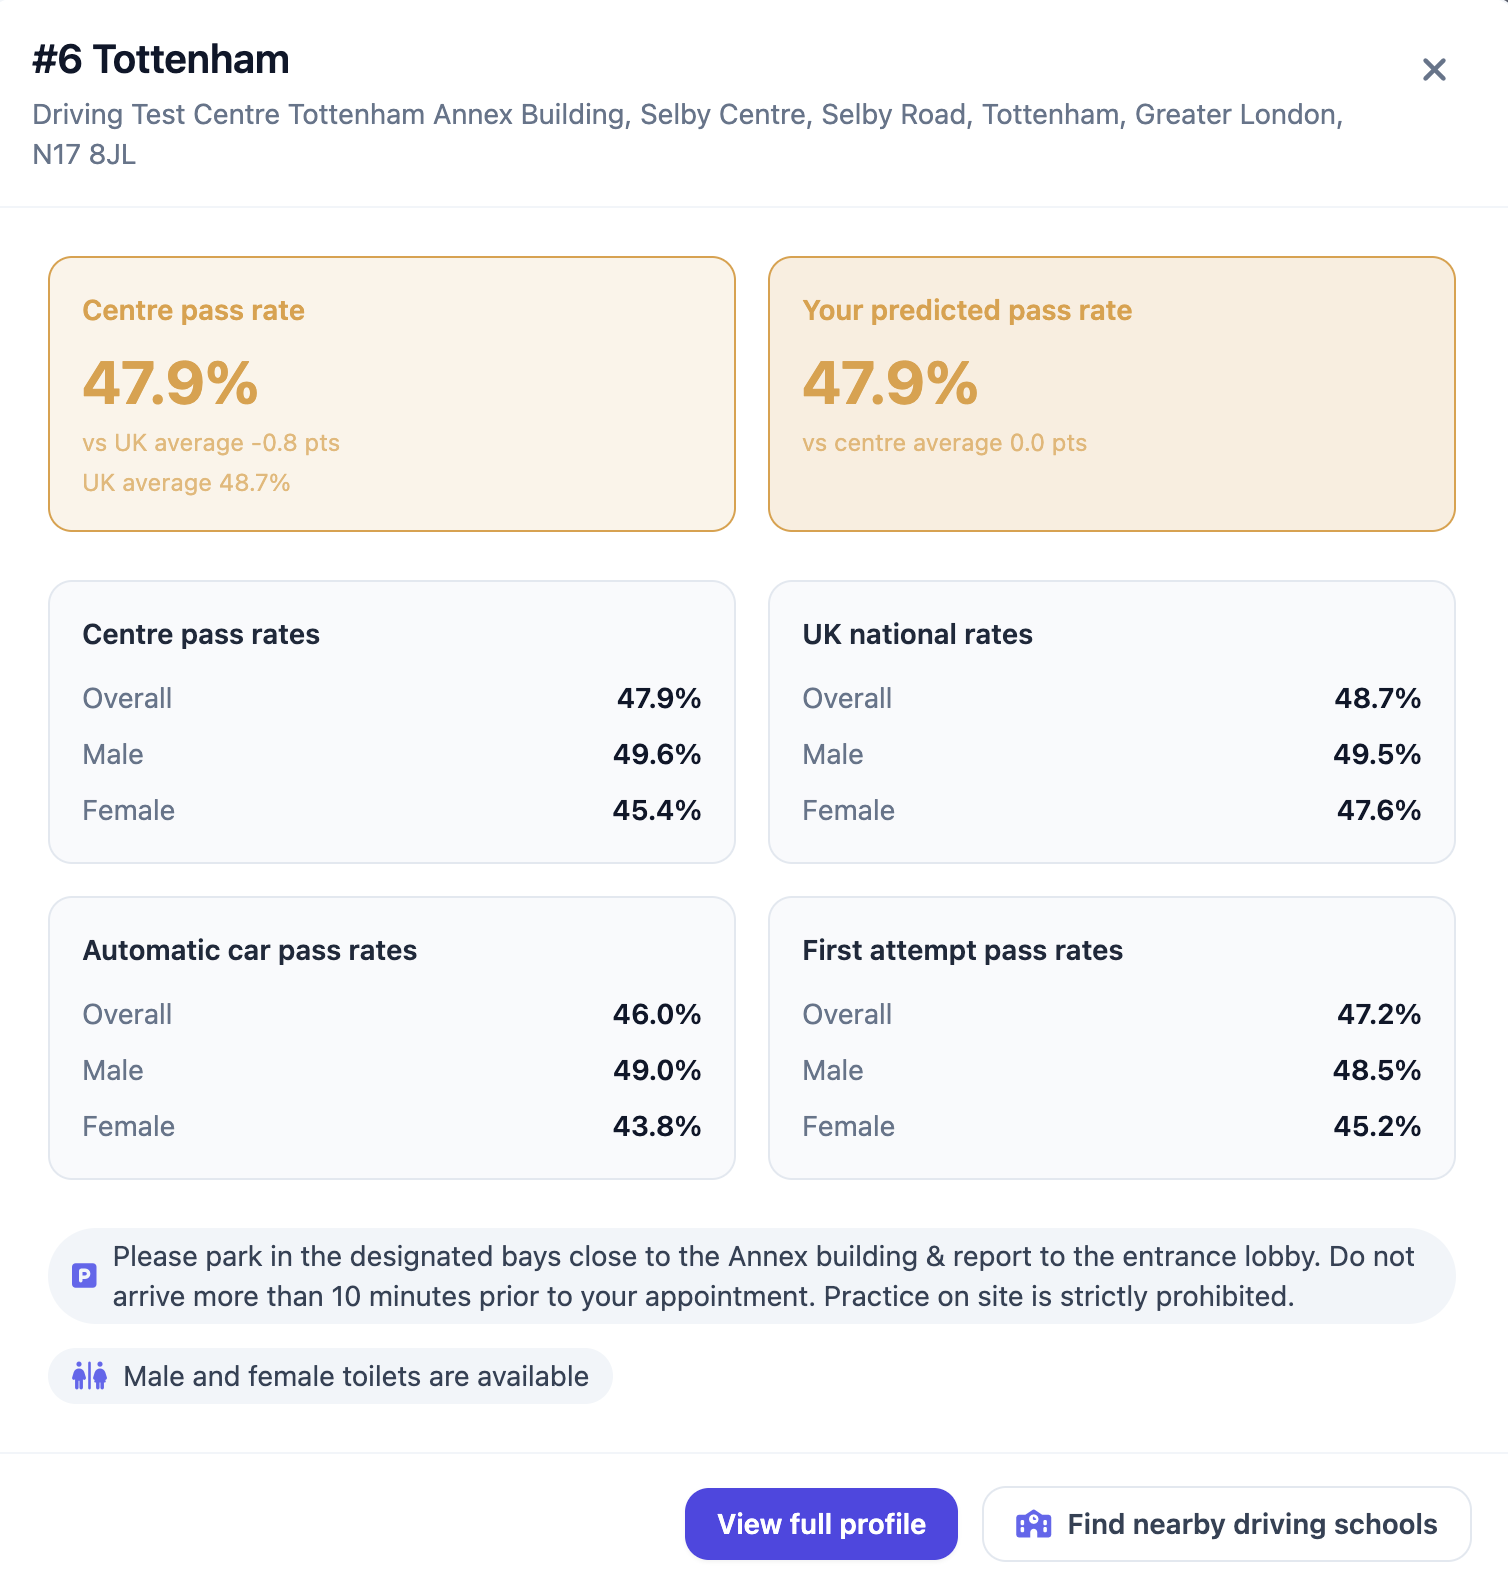1508x1586 pixels.
Task: Click the parking information P icon
Action: tap(84, 1276)
